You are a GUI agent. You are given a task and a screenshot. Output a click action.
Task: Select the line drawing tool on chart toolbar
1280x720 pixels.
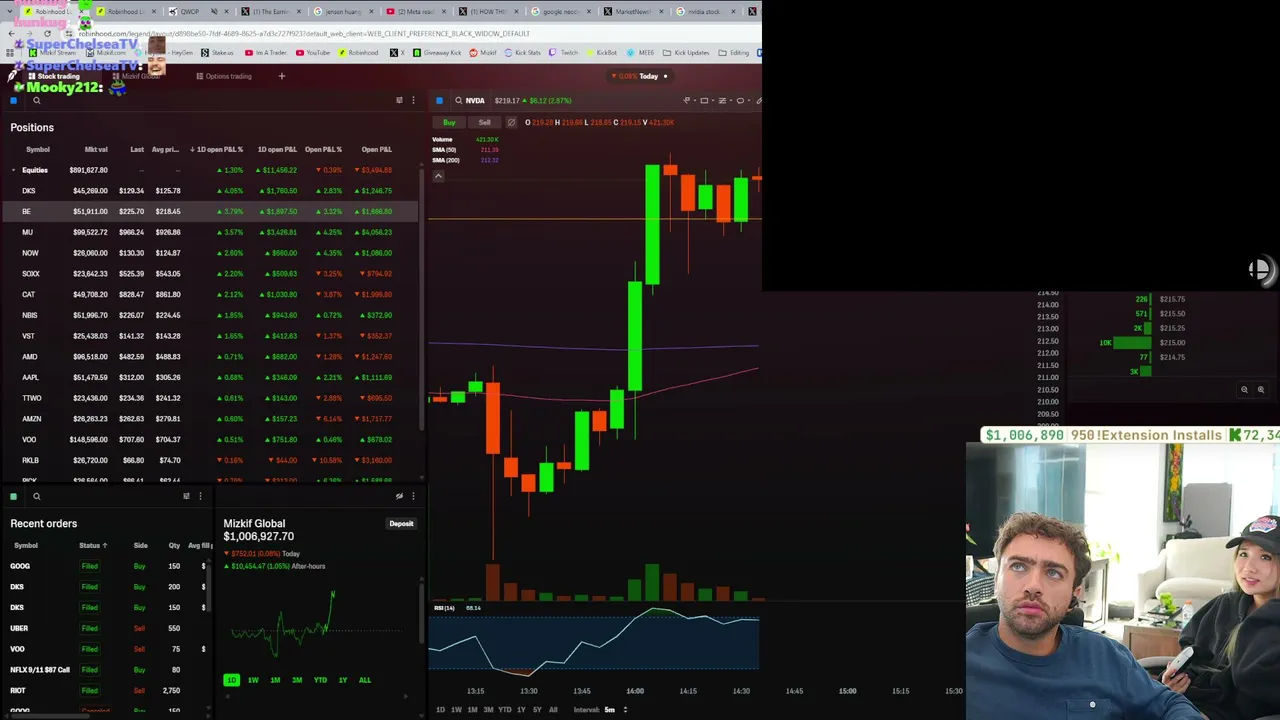tap(687, 100)
